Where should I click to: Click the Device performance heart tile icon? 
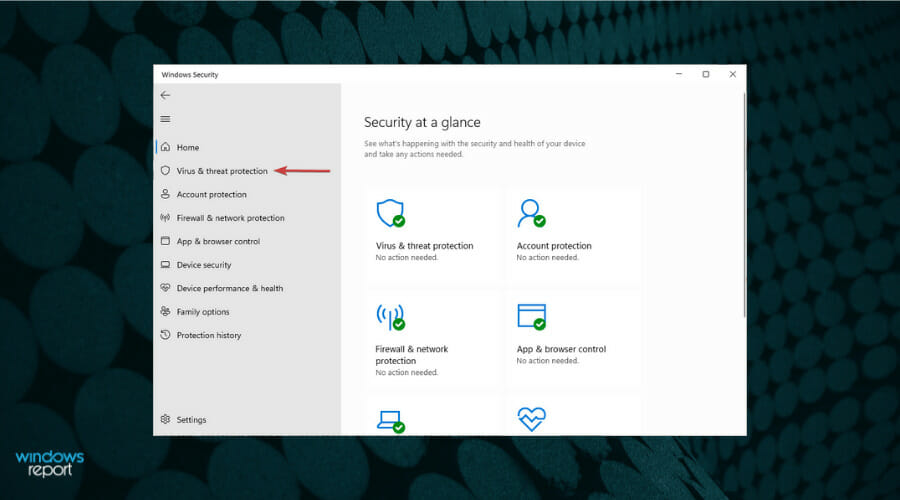532,419
